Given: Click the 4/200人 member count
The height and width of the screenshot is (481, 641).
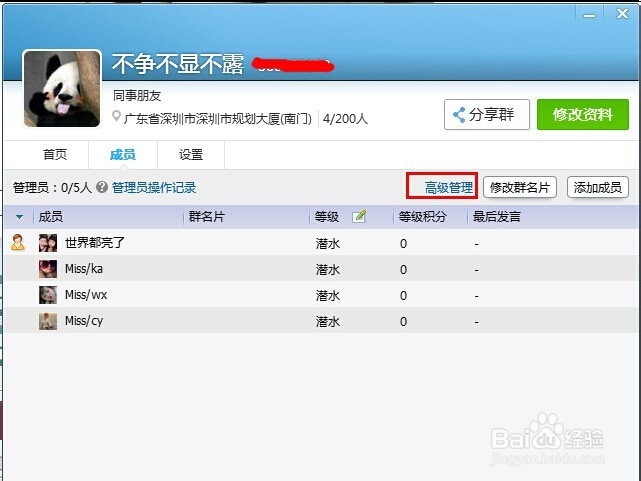Looking at the screenshot, I should (x=345, y=119).
